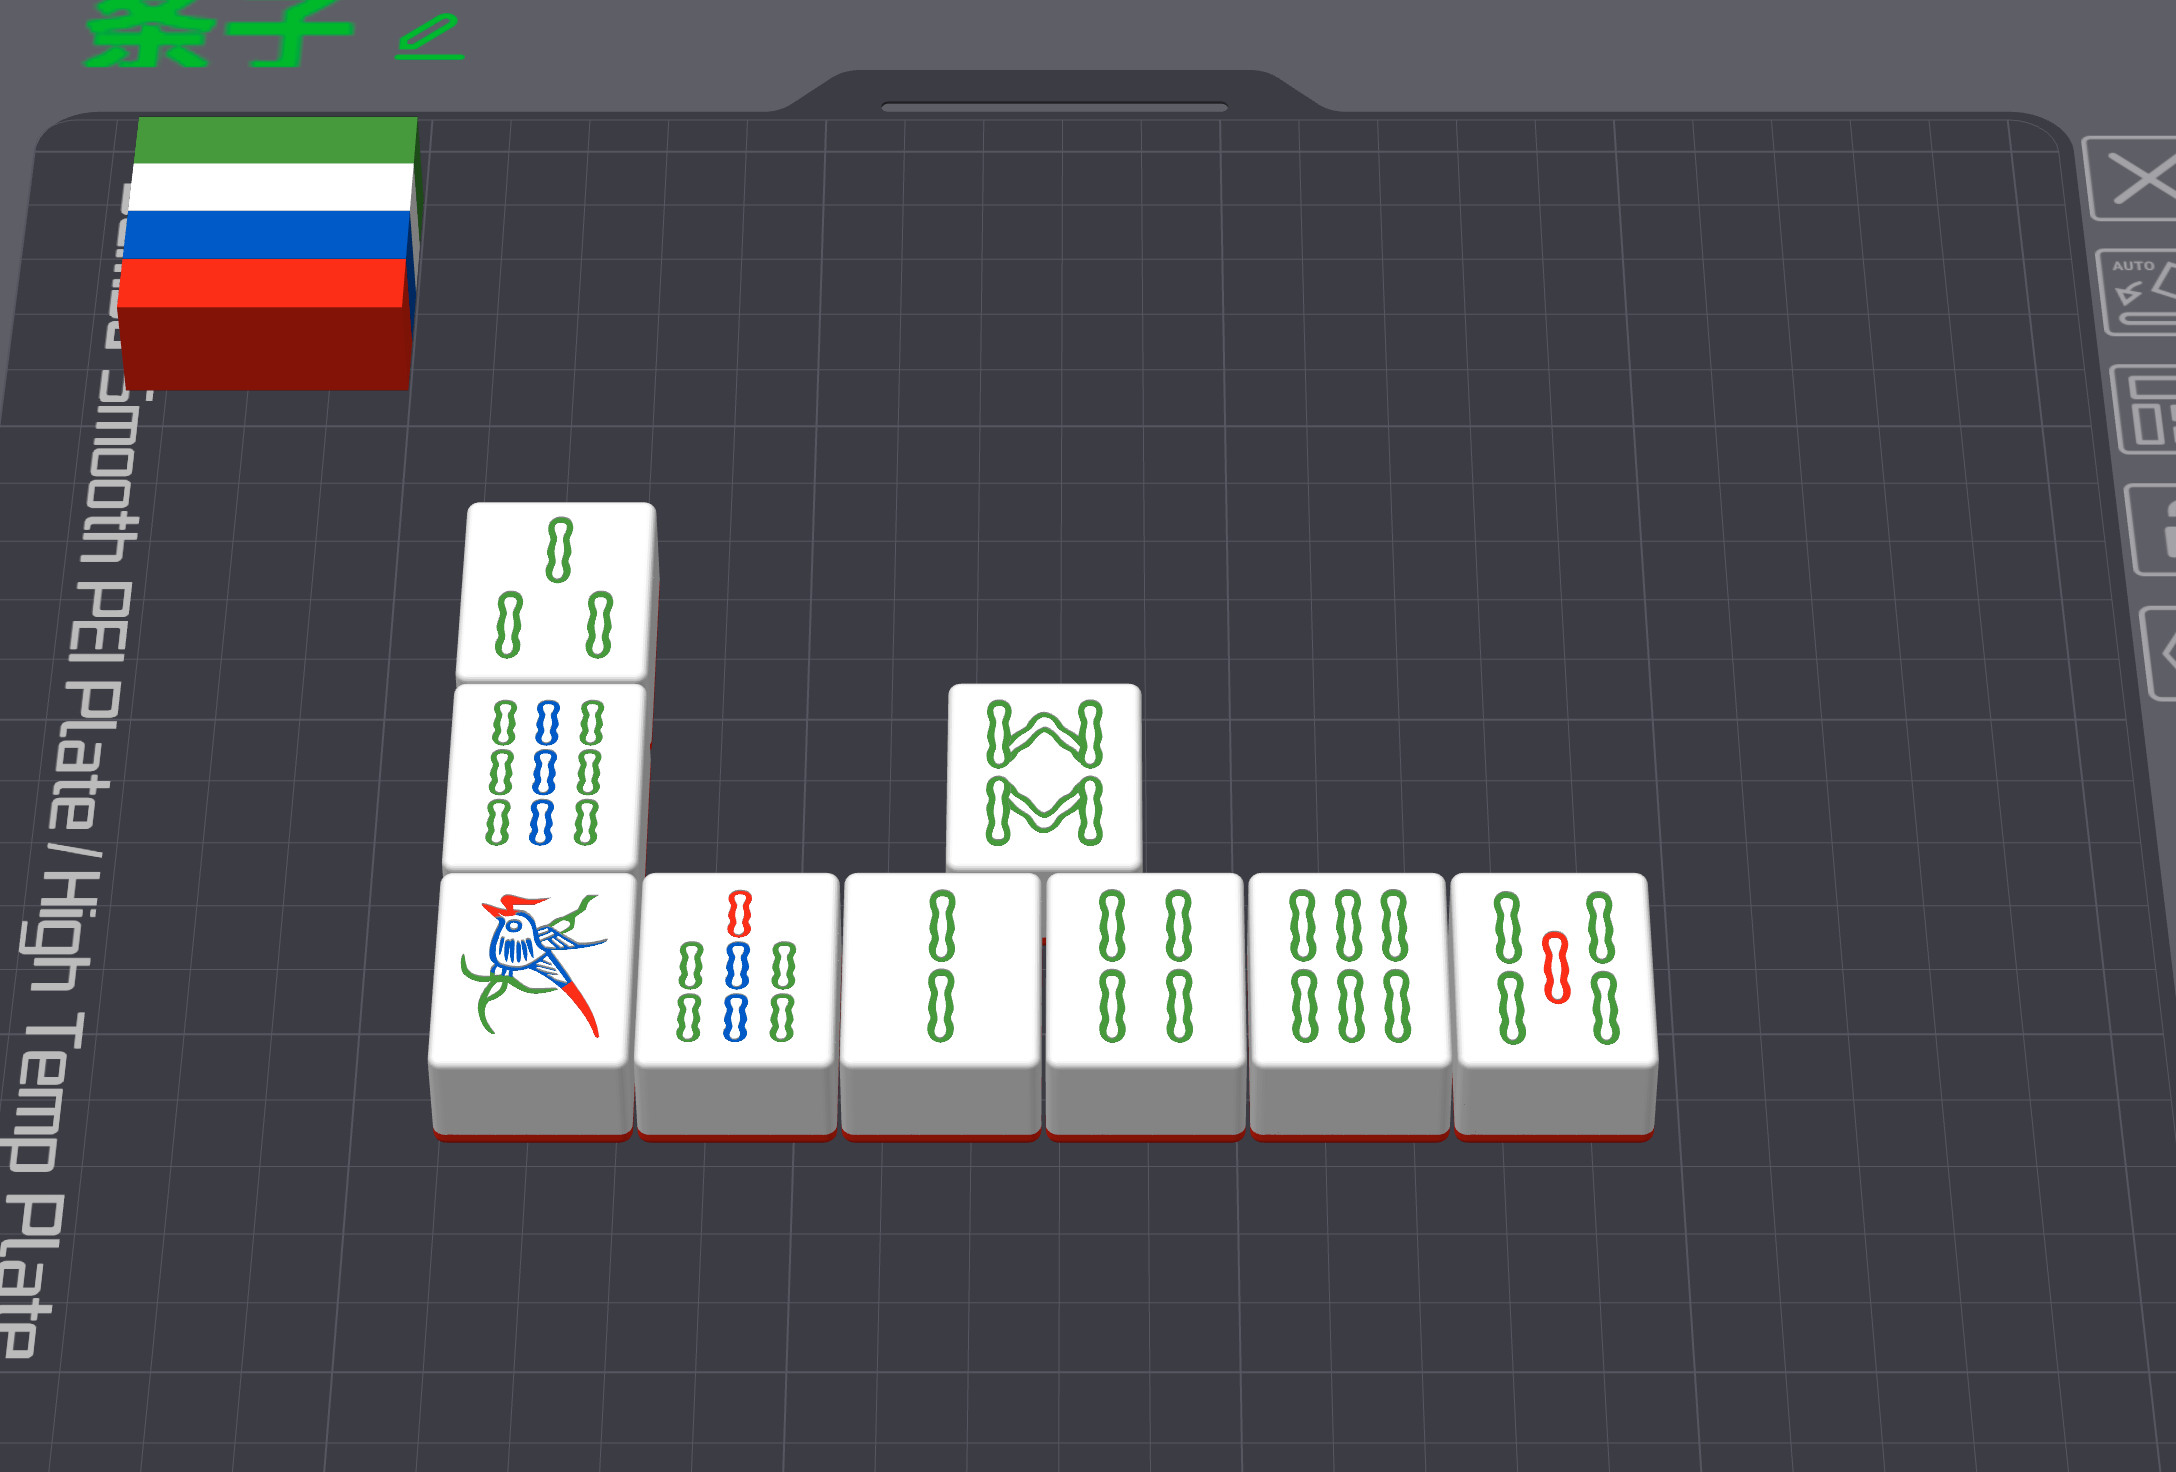Click the green pencil edit plate name icon
The height and width of the screenshot is (1472, 2176).
tap(429, 37)
